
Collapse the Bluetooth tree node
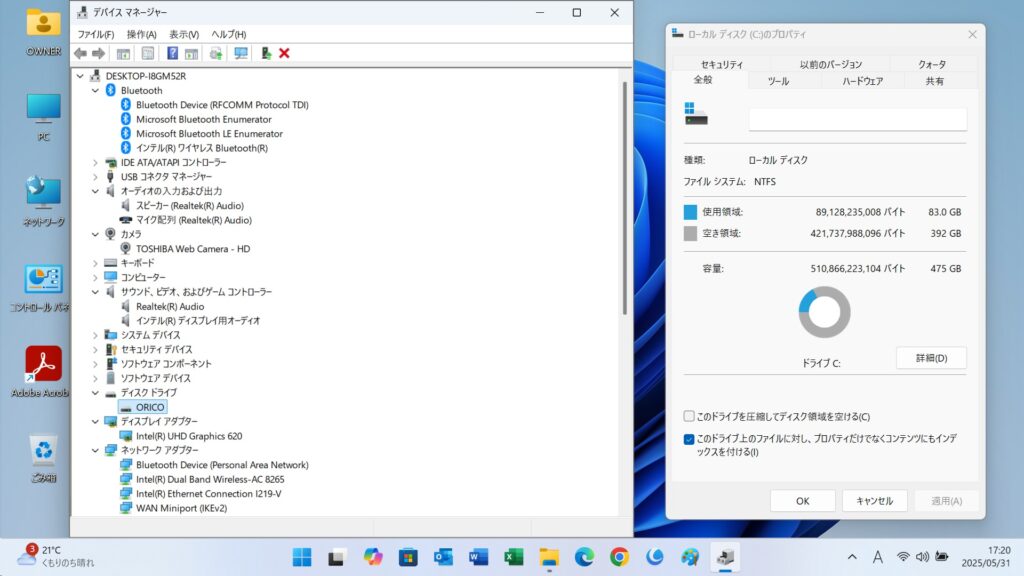click(x=96, y=90)
